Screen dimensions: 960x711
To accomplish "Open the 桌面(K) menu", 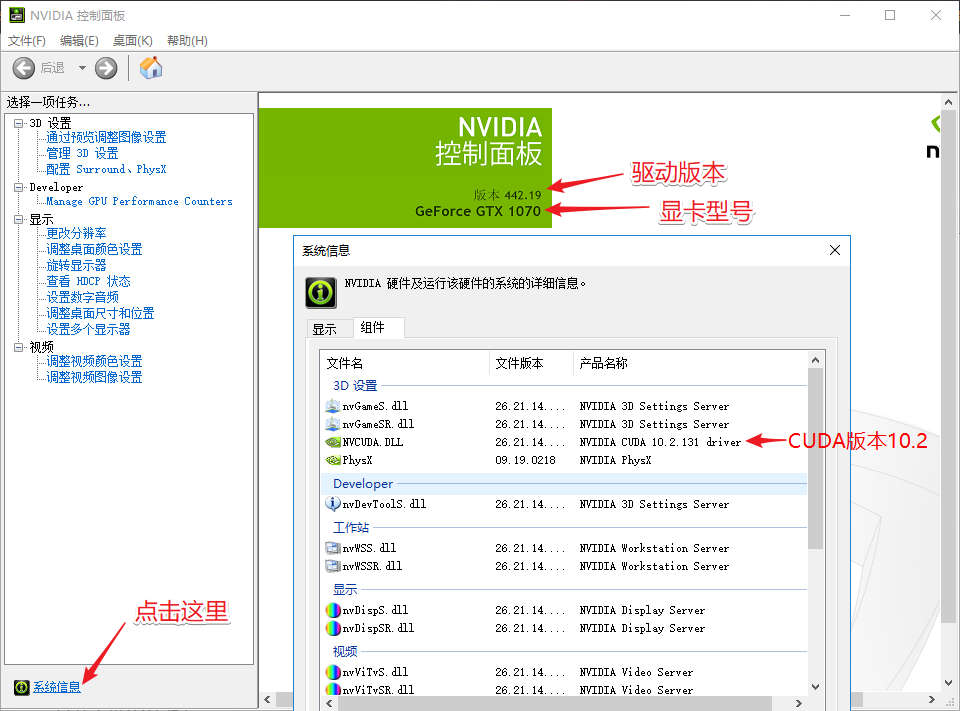I will click(x=132, y=40).
